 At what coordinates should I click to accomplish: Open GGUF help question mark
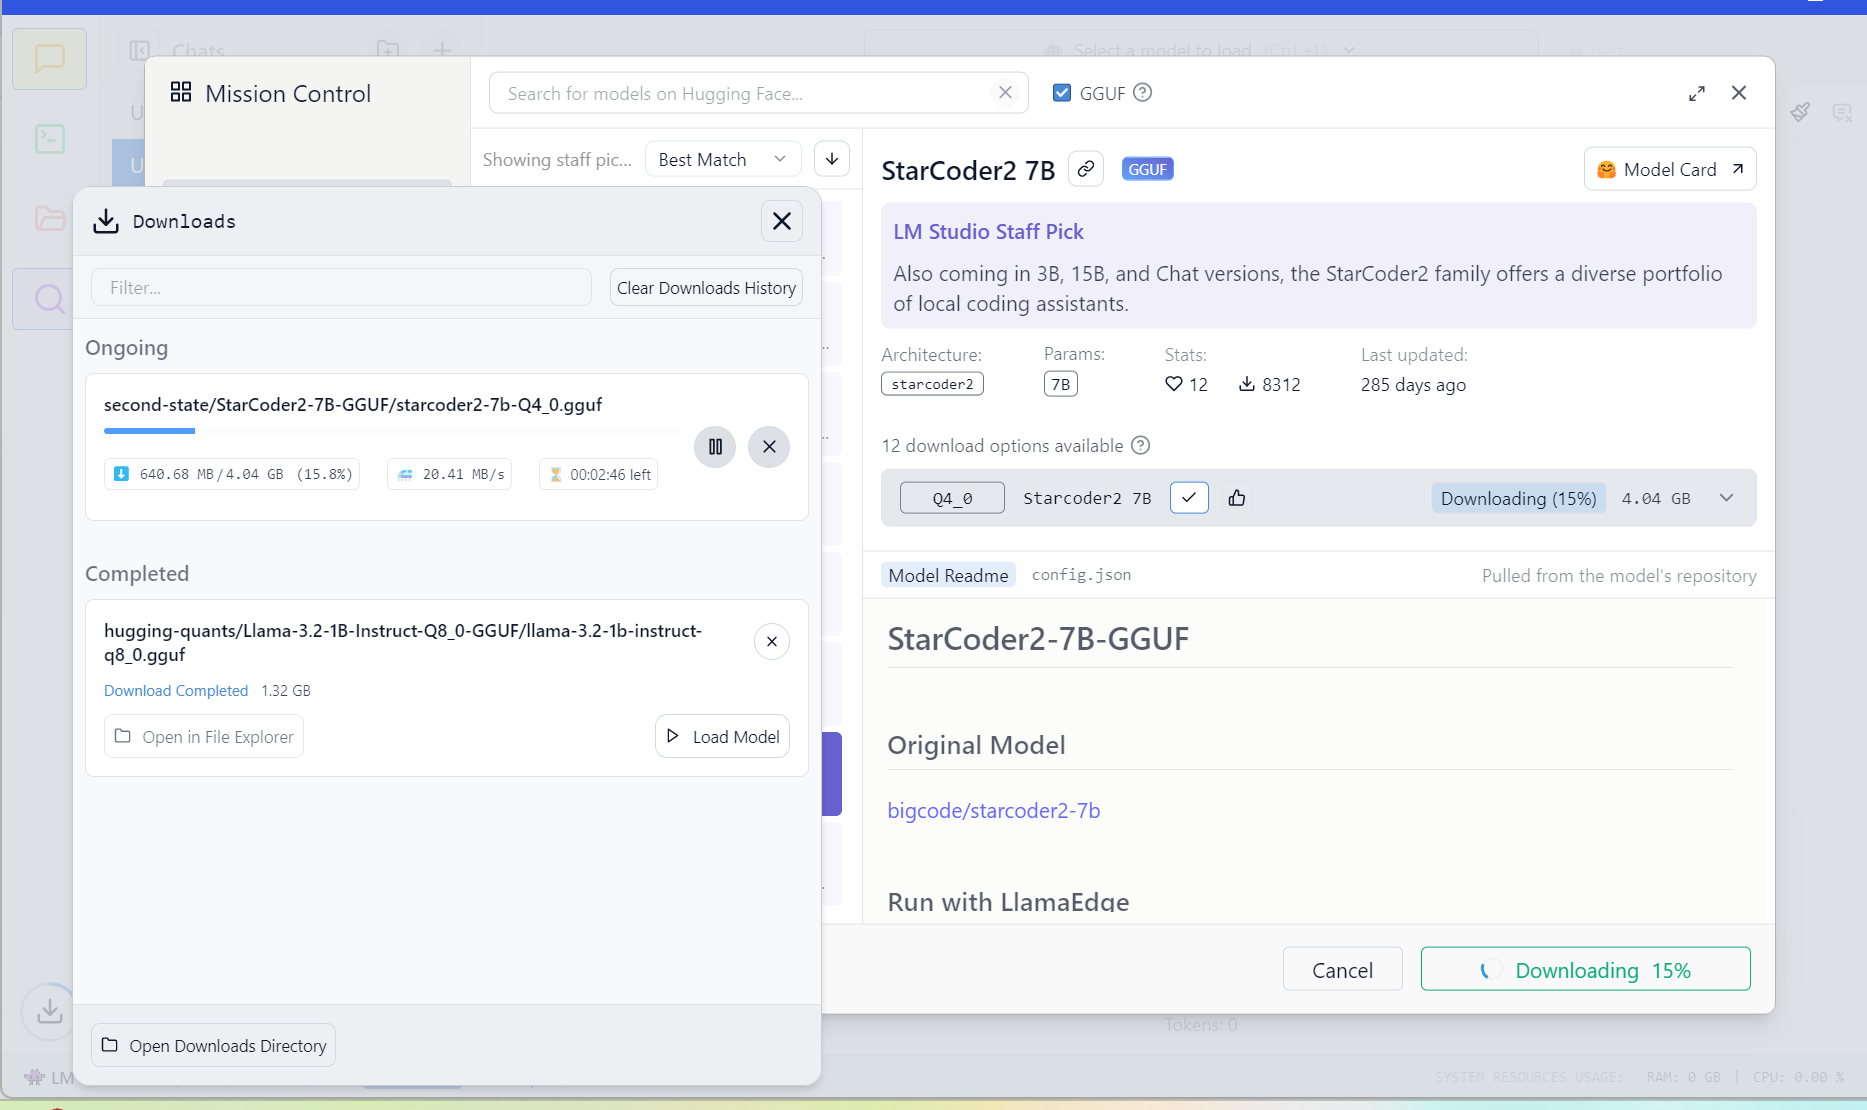(x=1143, y=92)
